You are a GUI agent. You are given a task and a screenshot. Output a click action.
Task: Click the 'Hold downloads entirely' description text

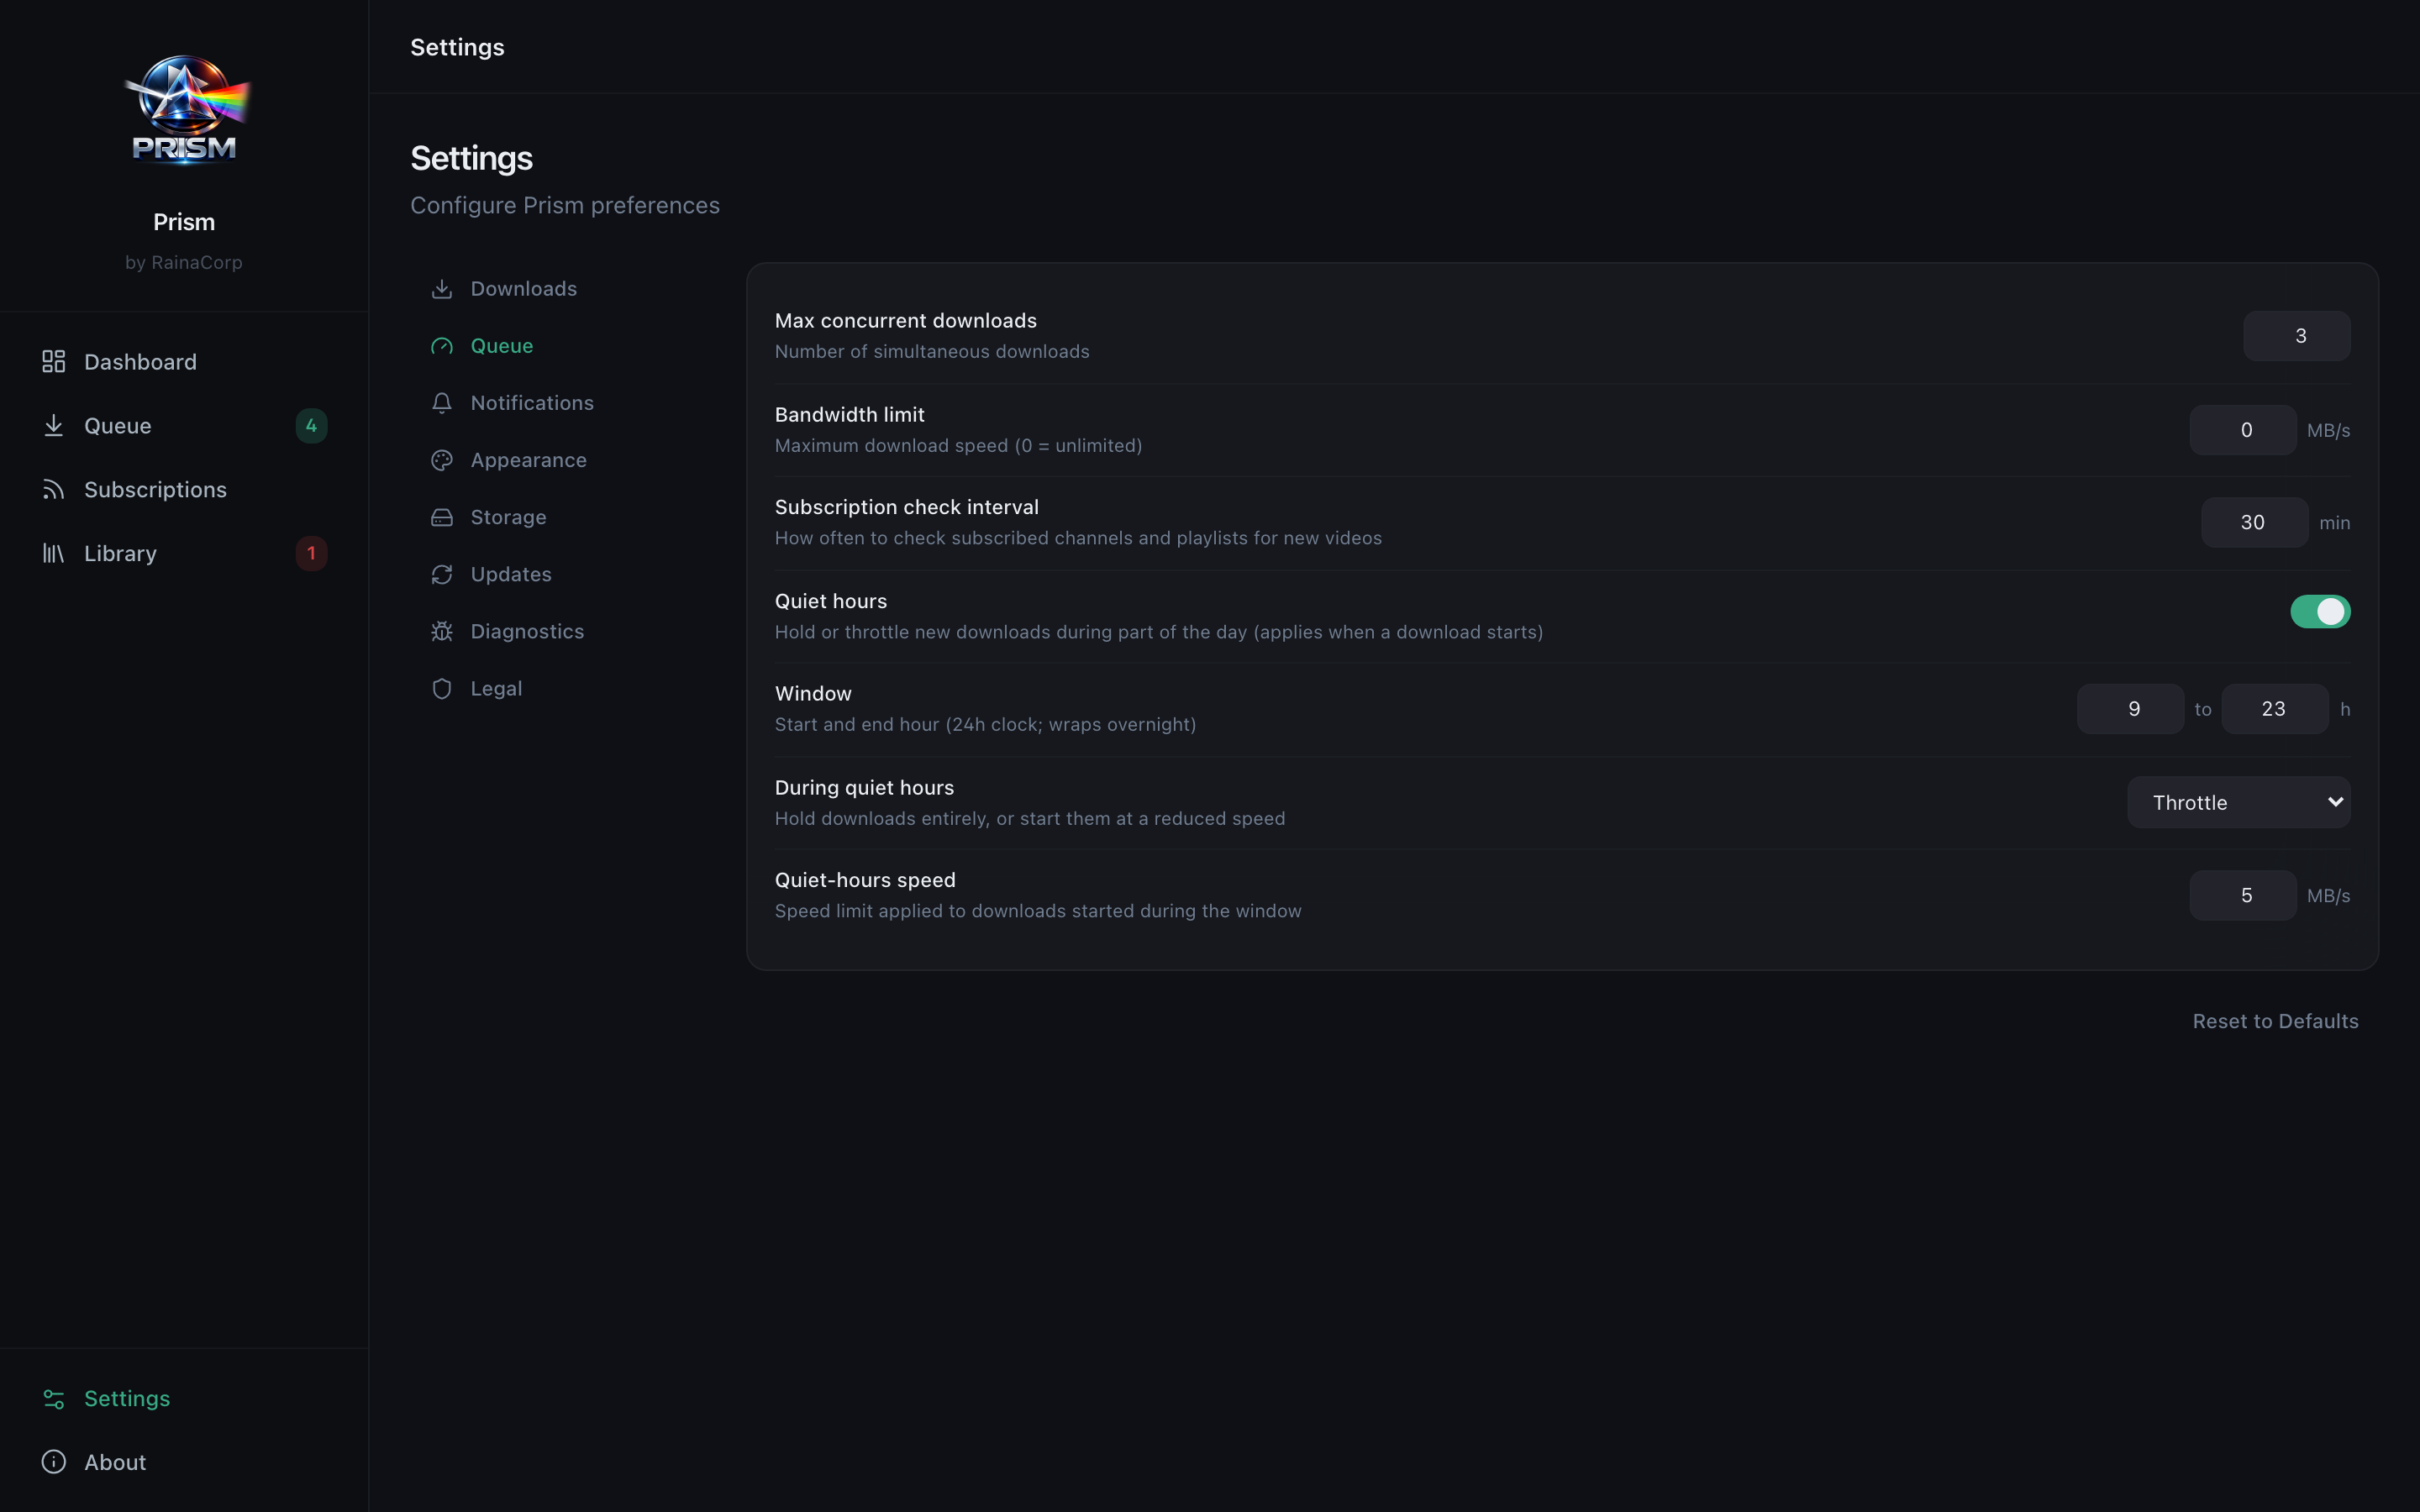click(1030, 818)
